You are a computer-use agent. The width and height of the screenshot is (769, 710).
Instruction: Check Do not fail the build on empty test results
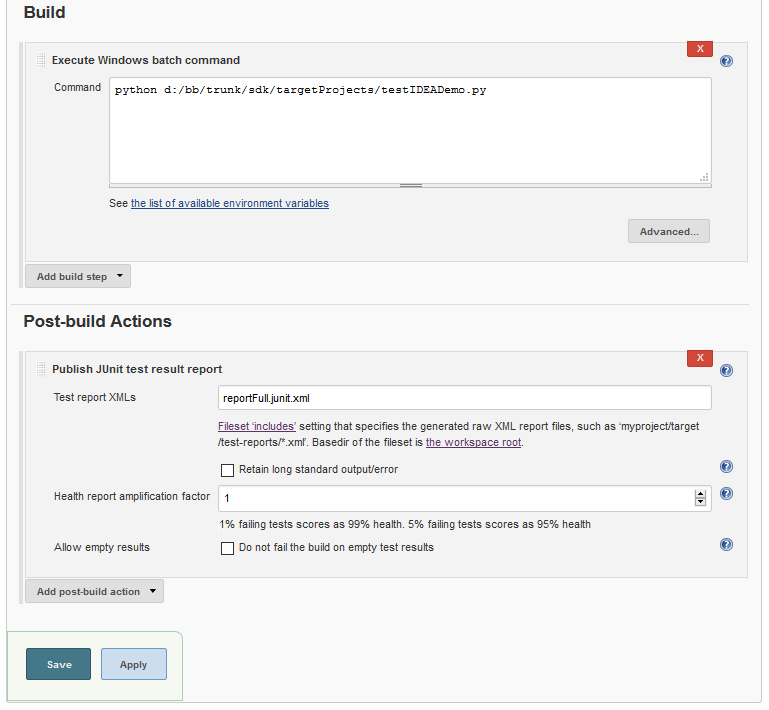228,548
